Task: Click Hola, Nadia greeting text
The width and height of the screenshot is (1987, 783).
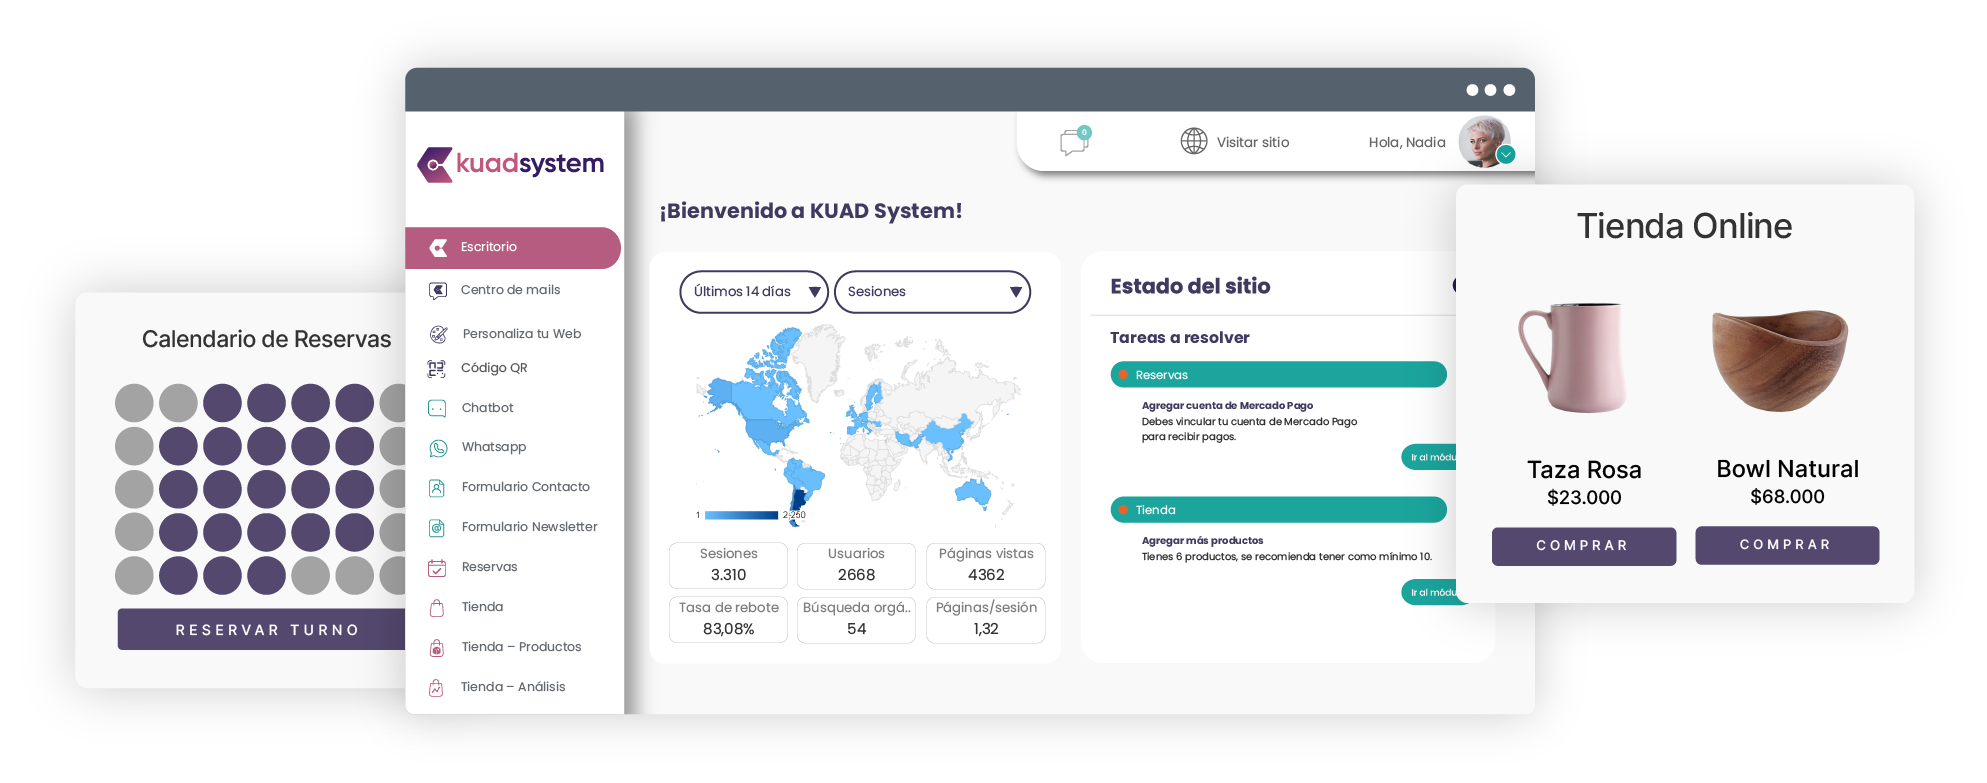Action: click(x=1407, y=142)
